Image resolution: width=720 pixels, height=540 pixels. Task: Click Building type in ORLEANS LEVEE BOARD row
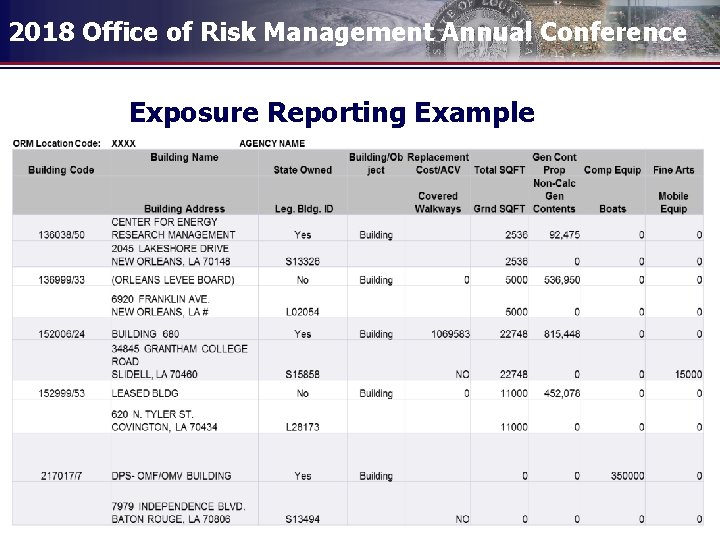click(x=376, y=280)
